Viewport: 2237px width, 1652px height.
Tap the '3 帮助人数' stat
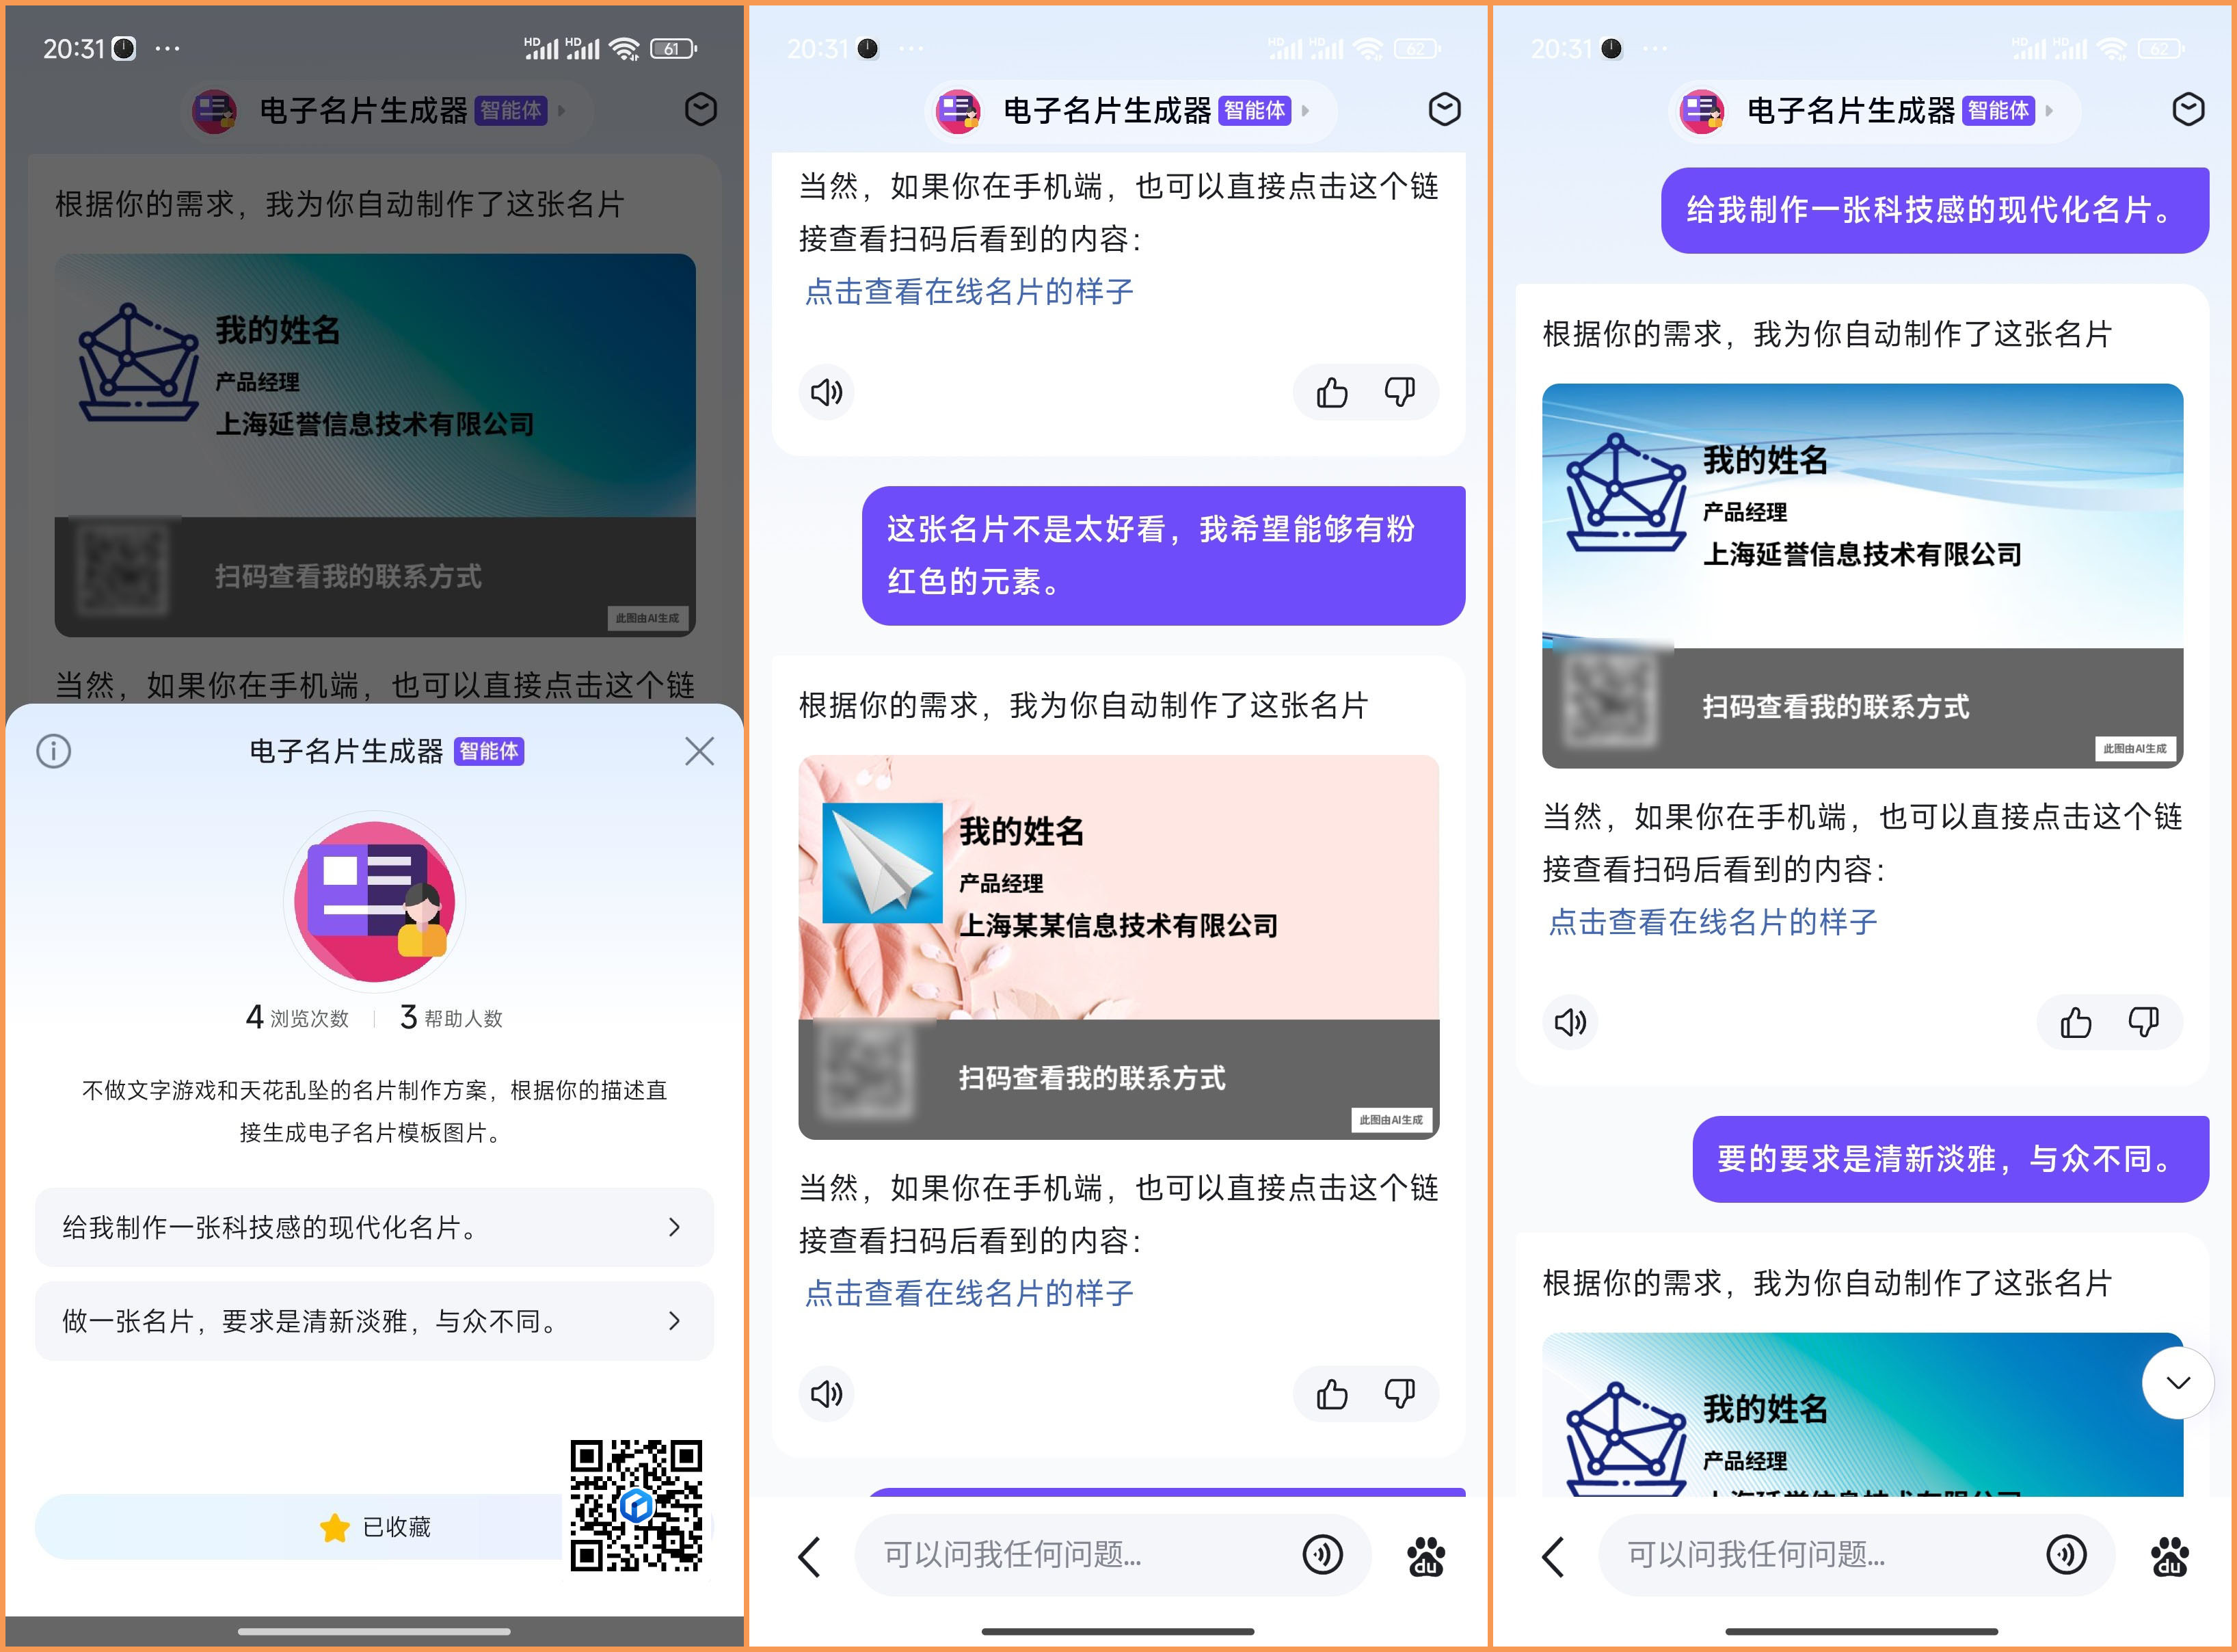[451, 1018]
